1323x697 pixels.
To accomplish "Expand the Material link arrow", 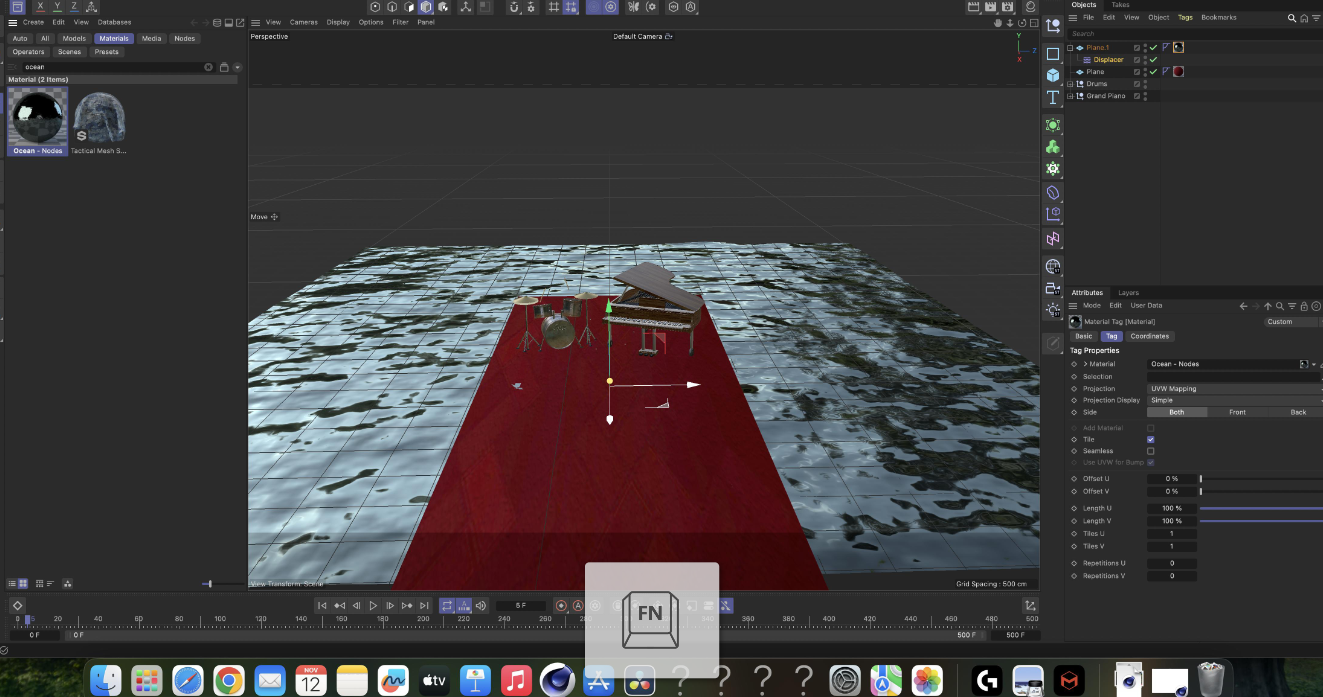I will tap(1085, 364).
